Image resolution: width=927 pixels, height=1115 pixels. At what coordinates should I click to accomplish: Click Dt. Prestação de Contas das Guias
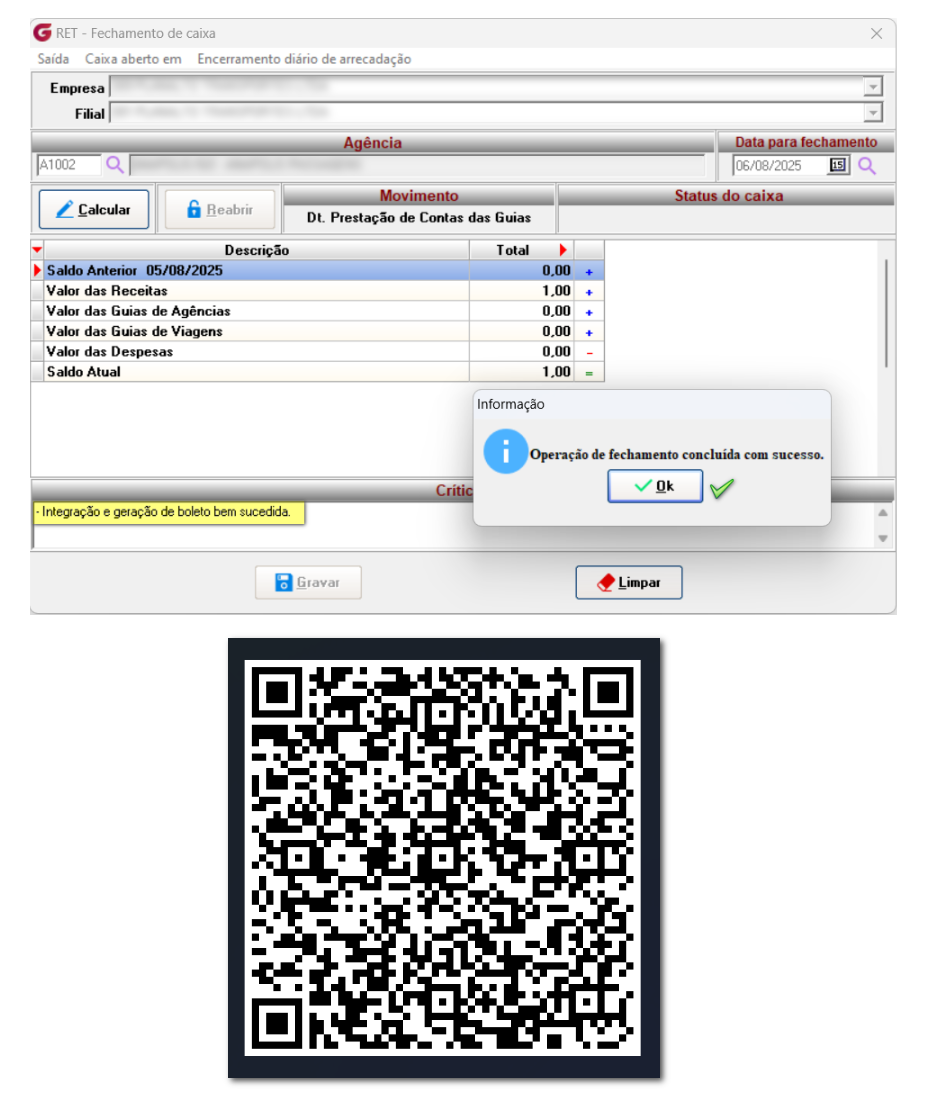pos(419,218)
